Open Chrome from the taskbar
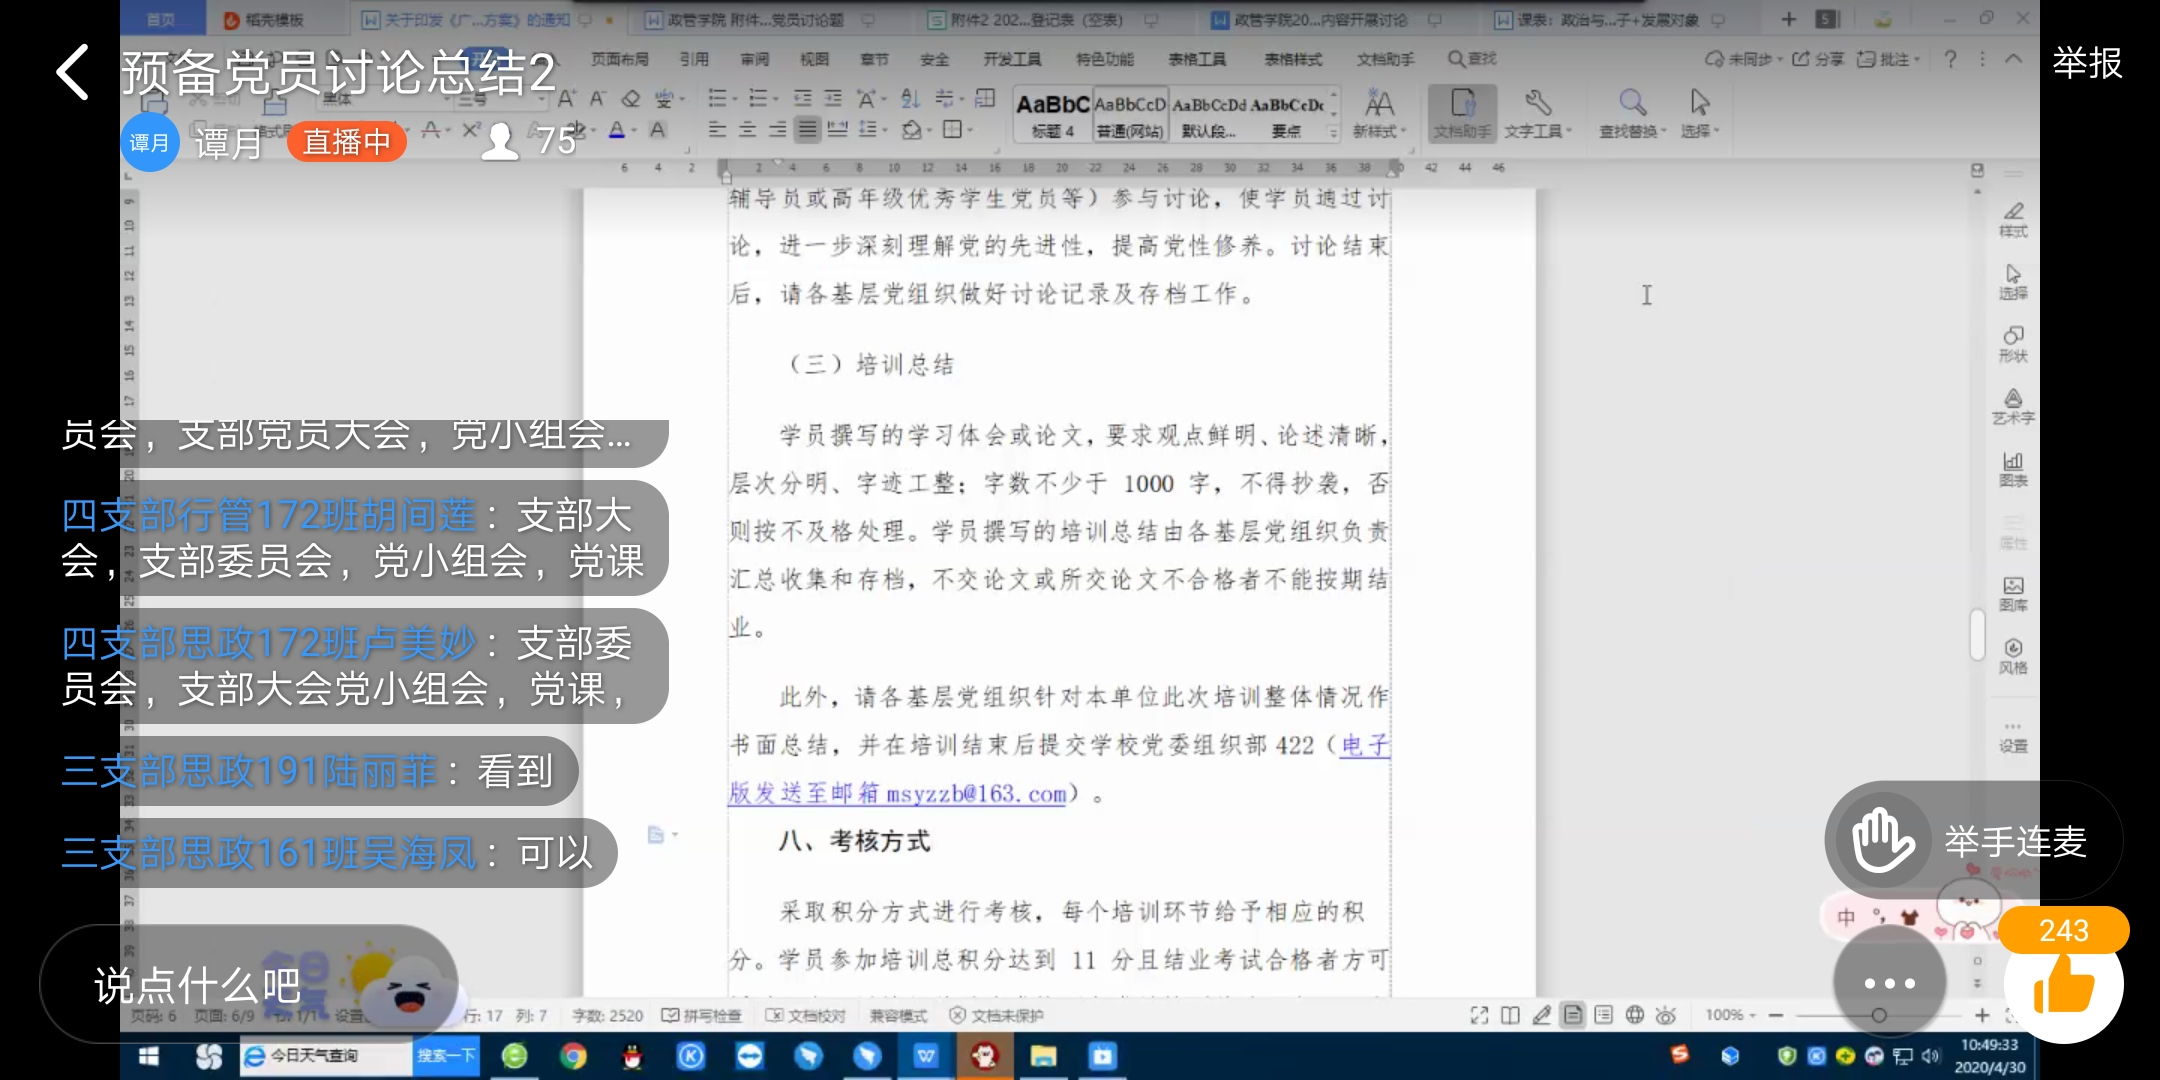The height and width of the screenshot is (1080, 2160). (573, 1056)
